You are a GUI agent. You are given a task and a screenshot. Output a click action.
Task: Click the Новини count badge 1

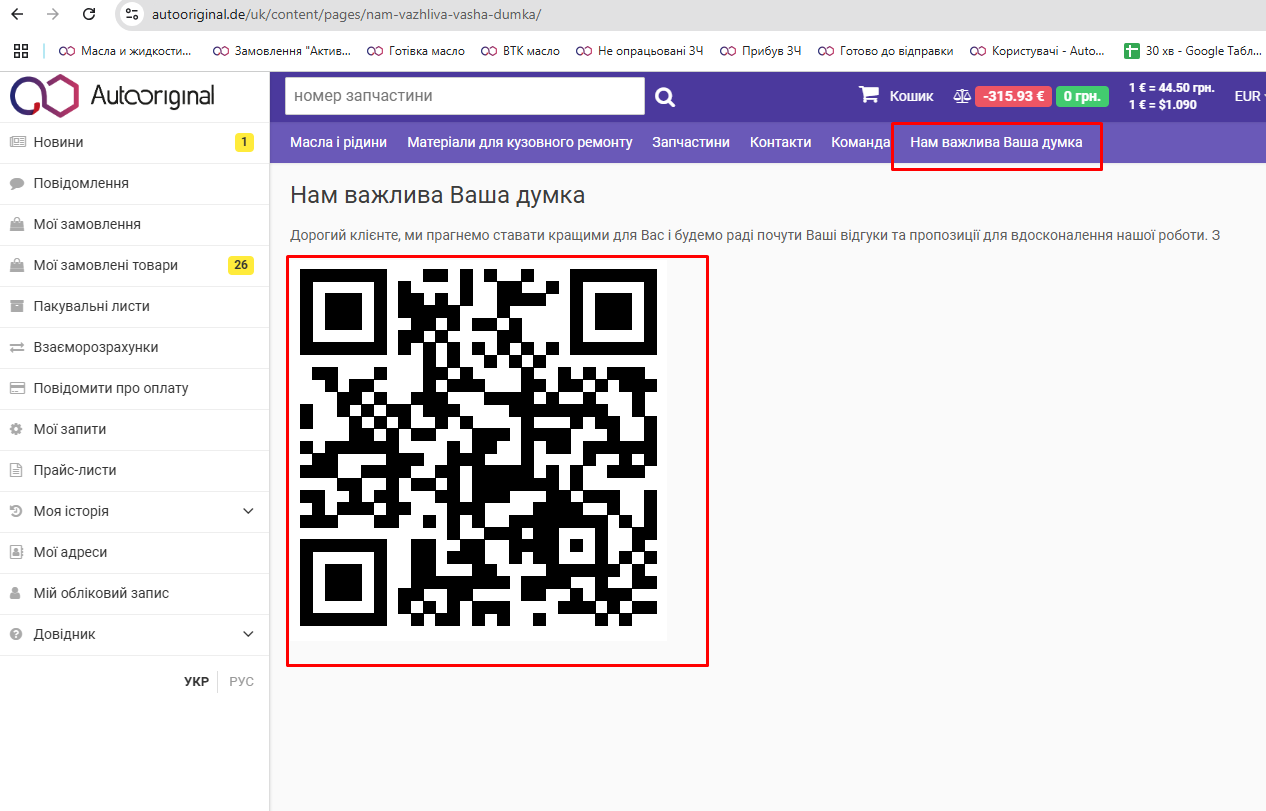tap(244, 142)
